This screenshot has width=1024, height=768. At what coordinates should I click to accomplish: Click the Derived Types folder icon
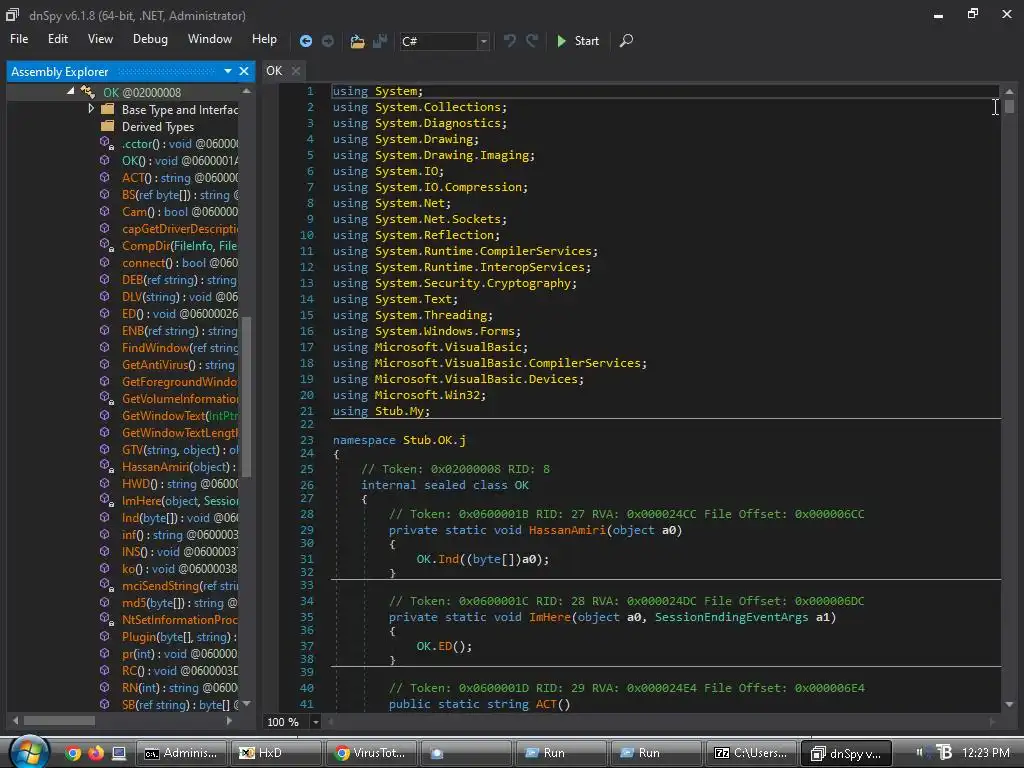(107, 127)
